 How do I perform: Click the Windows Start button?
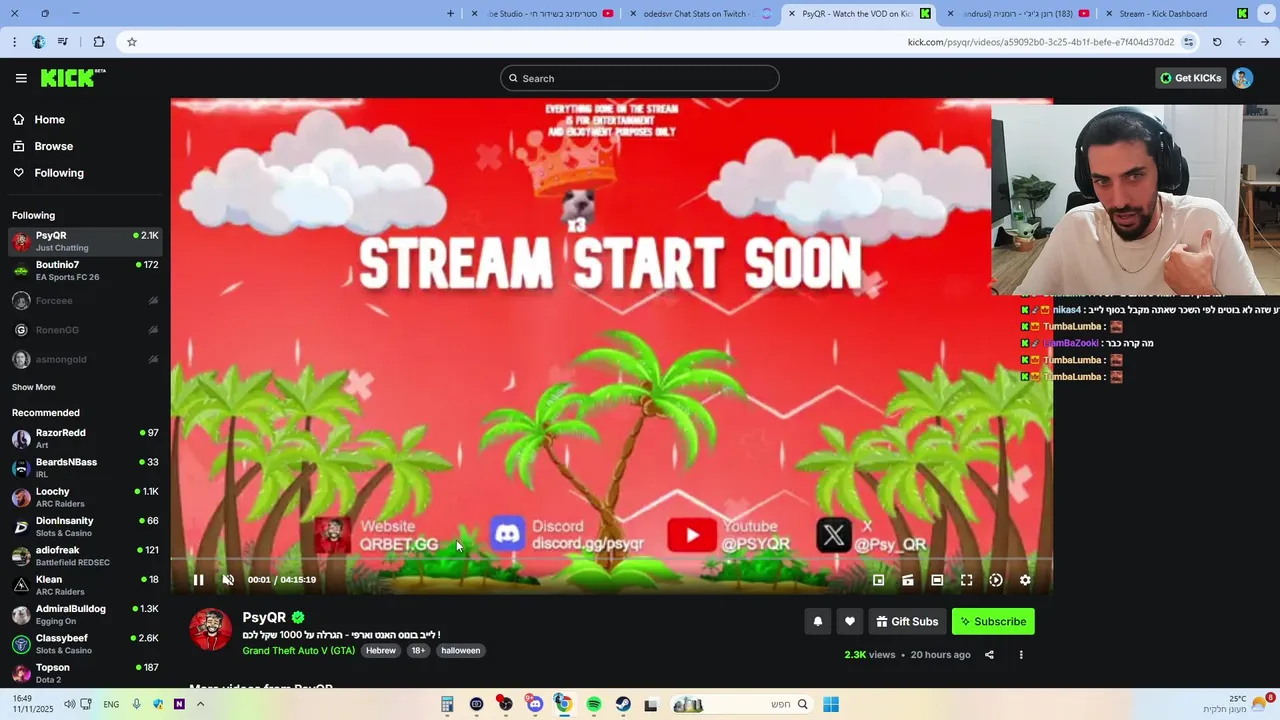[x=831, y=704]
